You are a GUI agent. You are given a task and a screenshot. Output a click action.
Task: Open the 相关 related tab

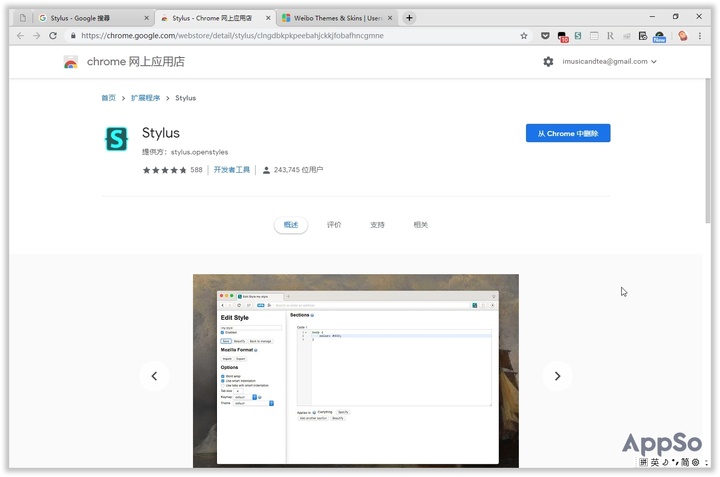[x=420, y=225]
